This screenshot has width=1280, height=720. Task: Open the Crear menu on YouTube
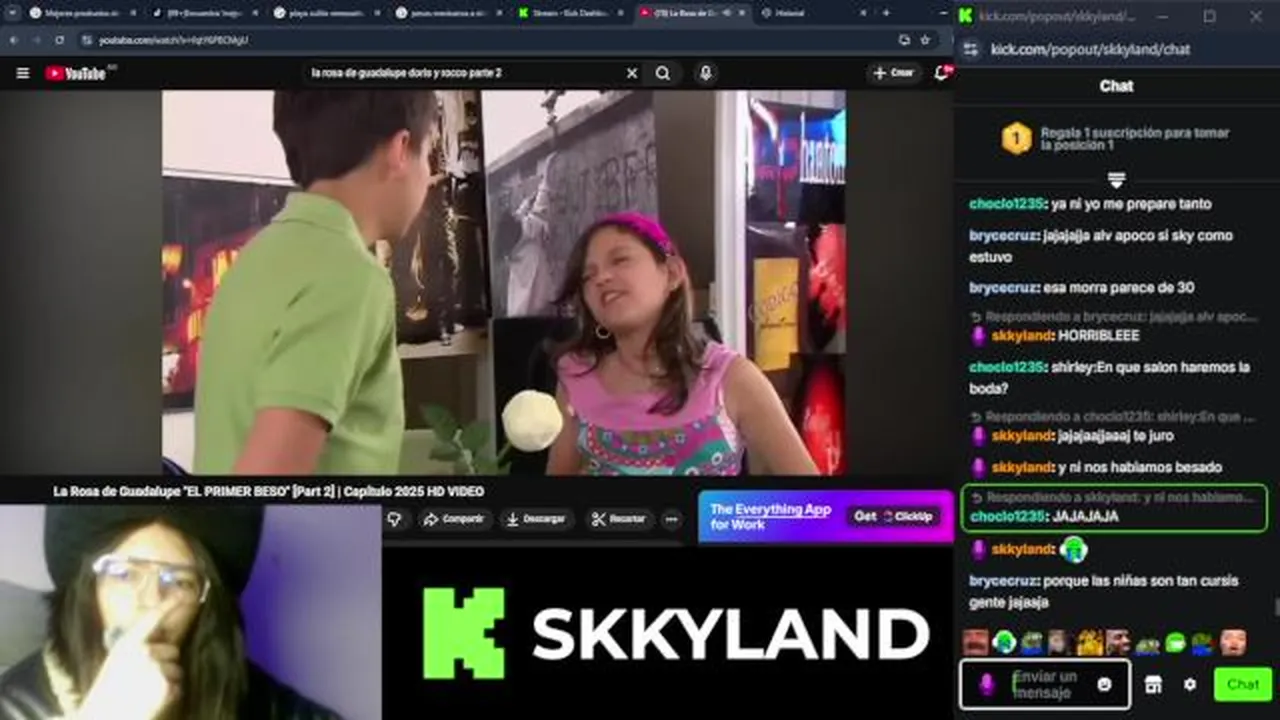point(893,73)
